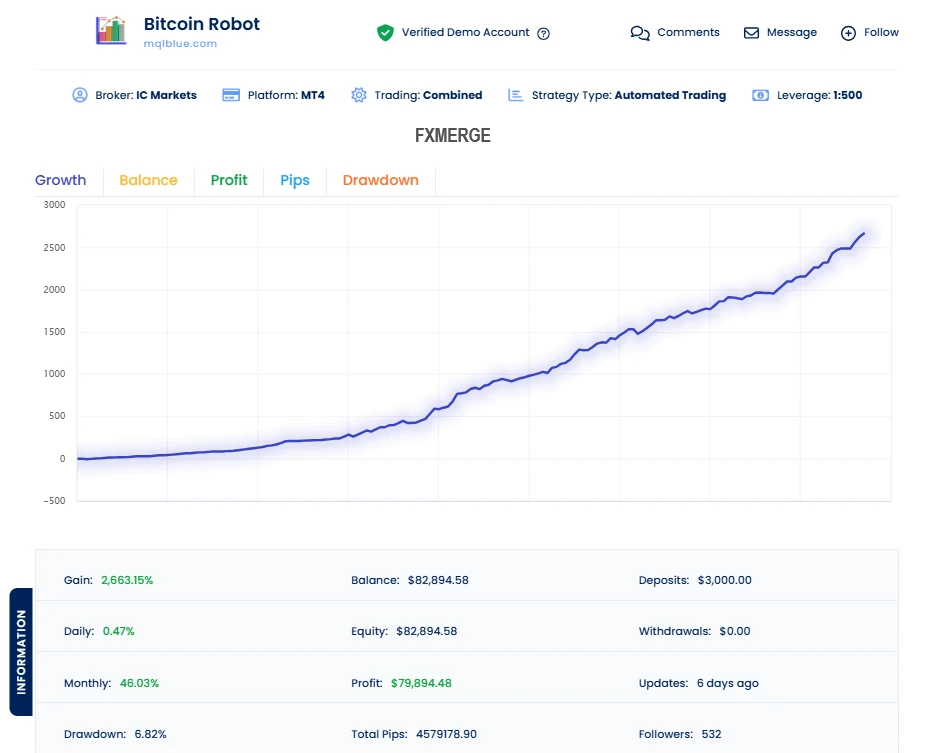Click the Leverage money icon

pos(761,95)
